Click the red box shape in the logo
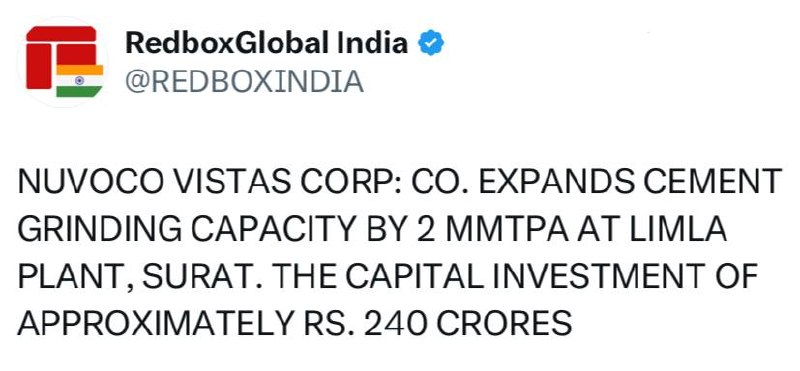 (61, 57)
